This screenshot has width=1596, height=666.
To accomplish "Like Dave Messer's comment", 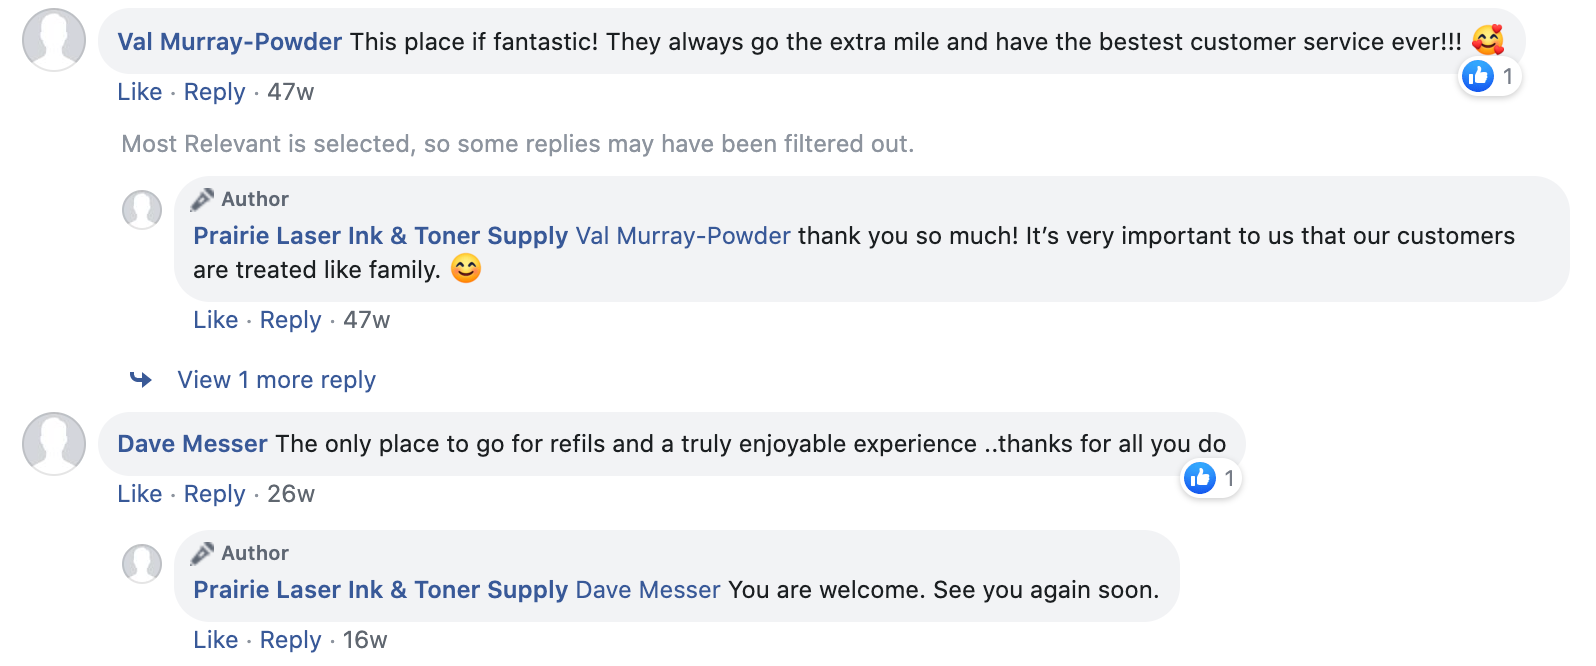I will coord(139,494).
